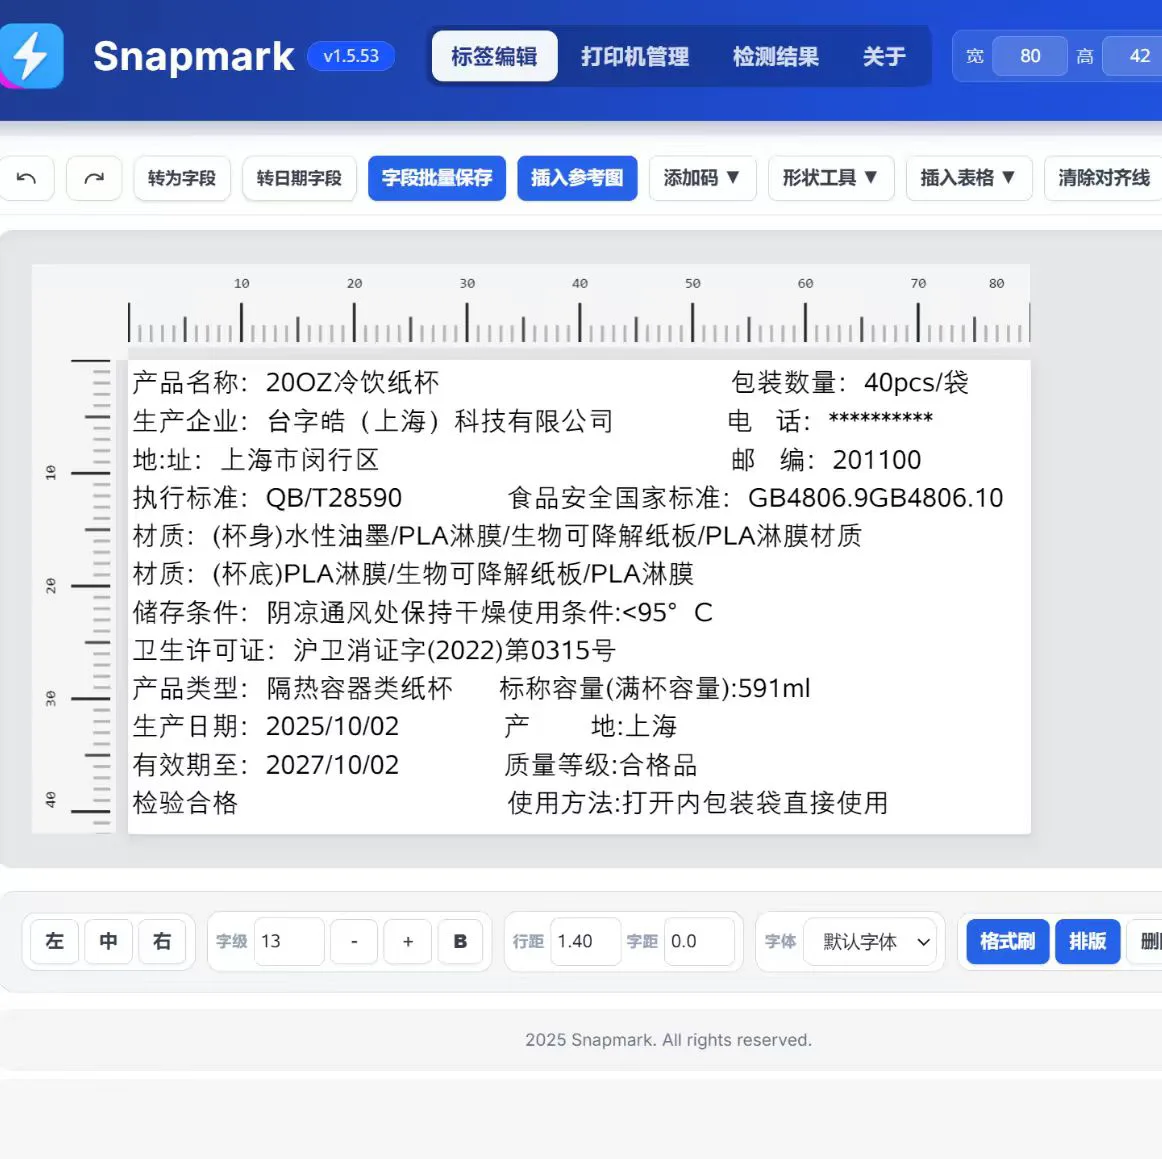Click the 清除对齐线 button
The height and width of the screenshot is (1159, 1162).
[x=1103, y=178]
